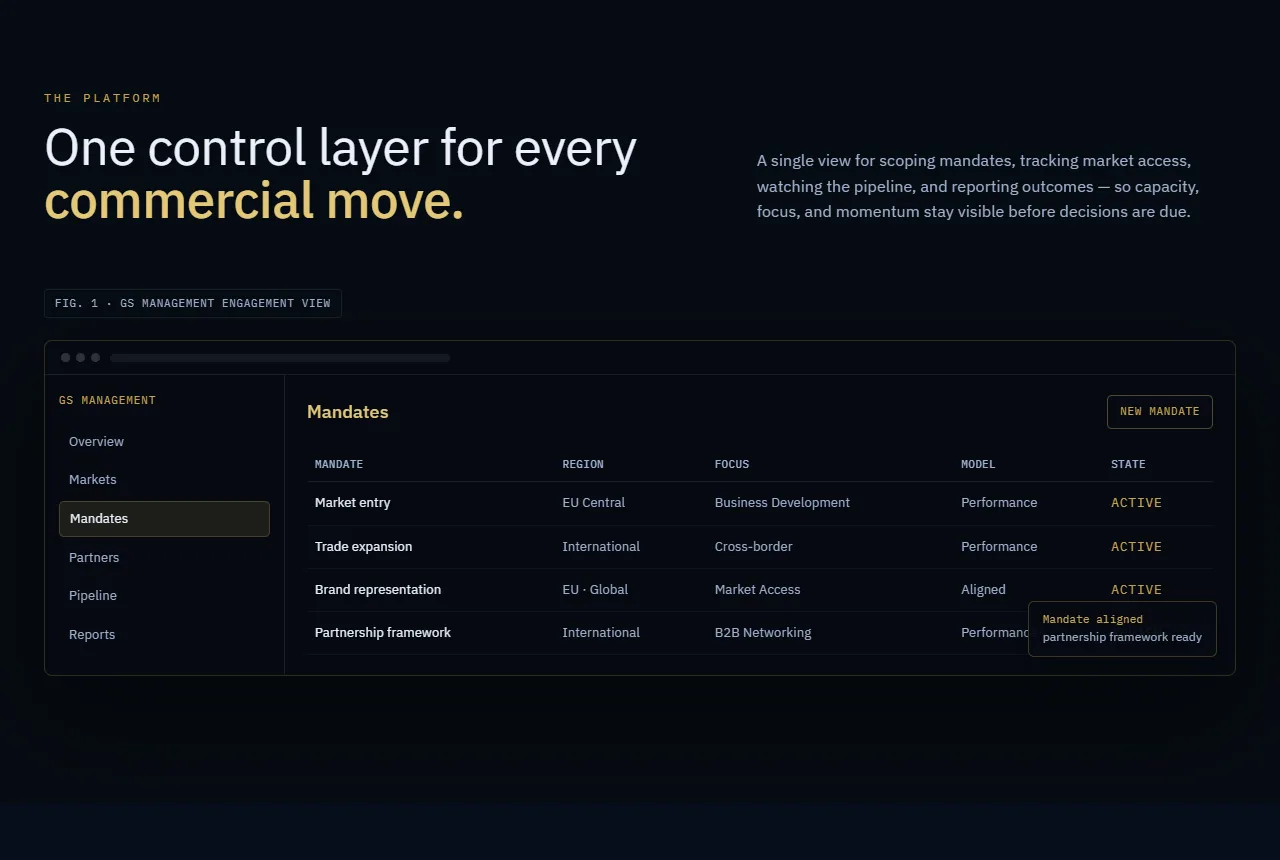The image size is (1280, 860).
Task: Select the Market entry mandate row
Action: pos(760,503)
